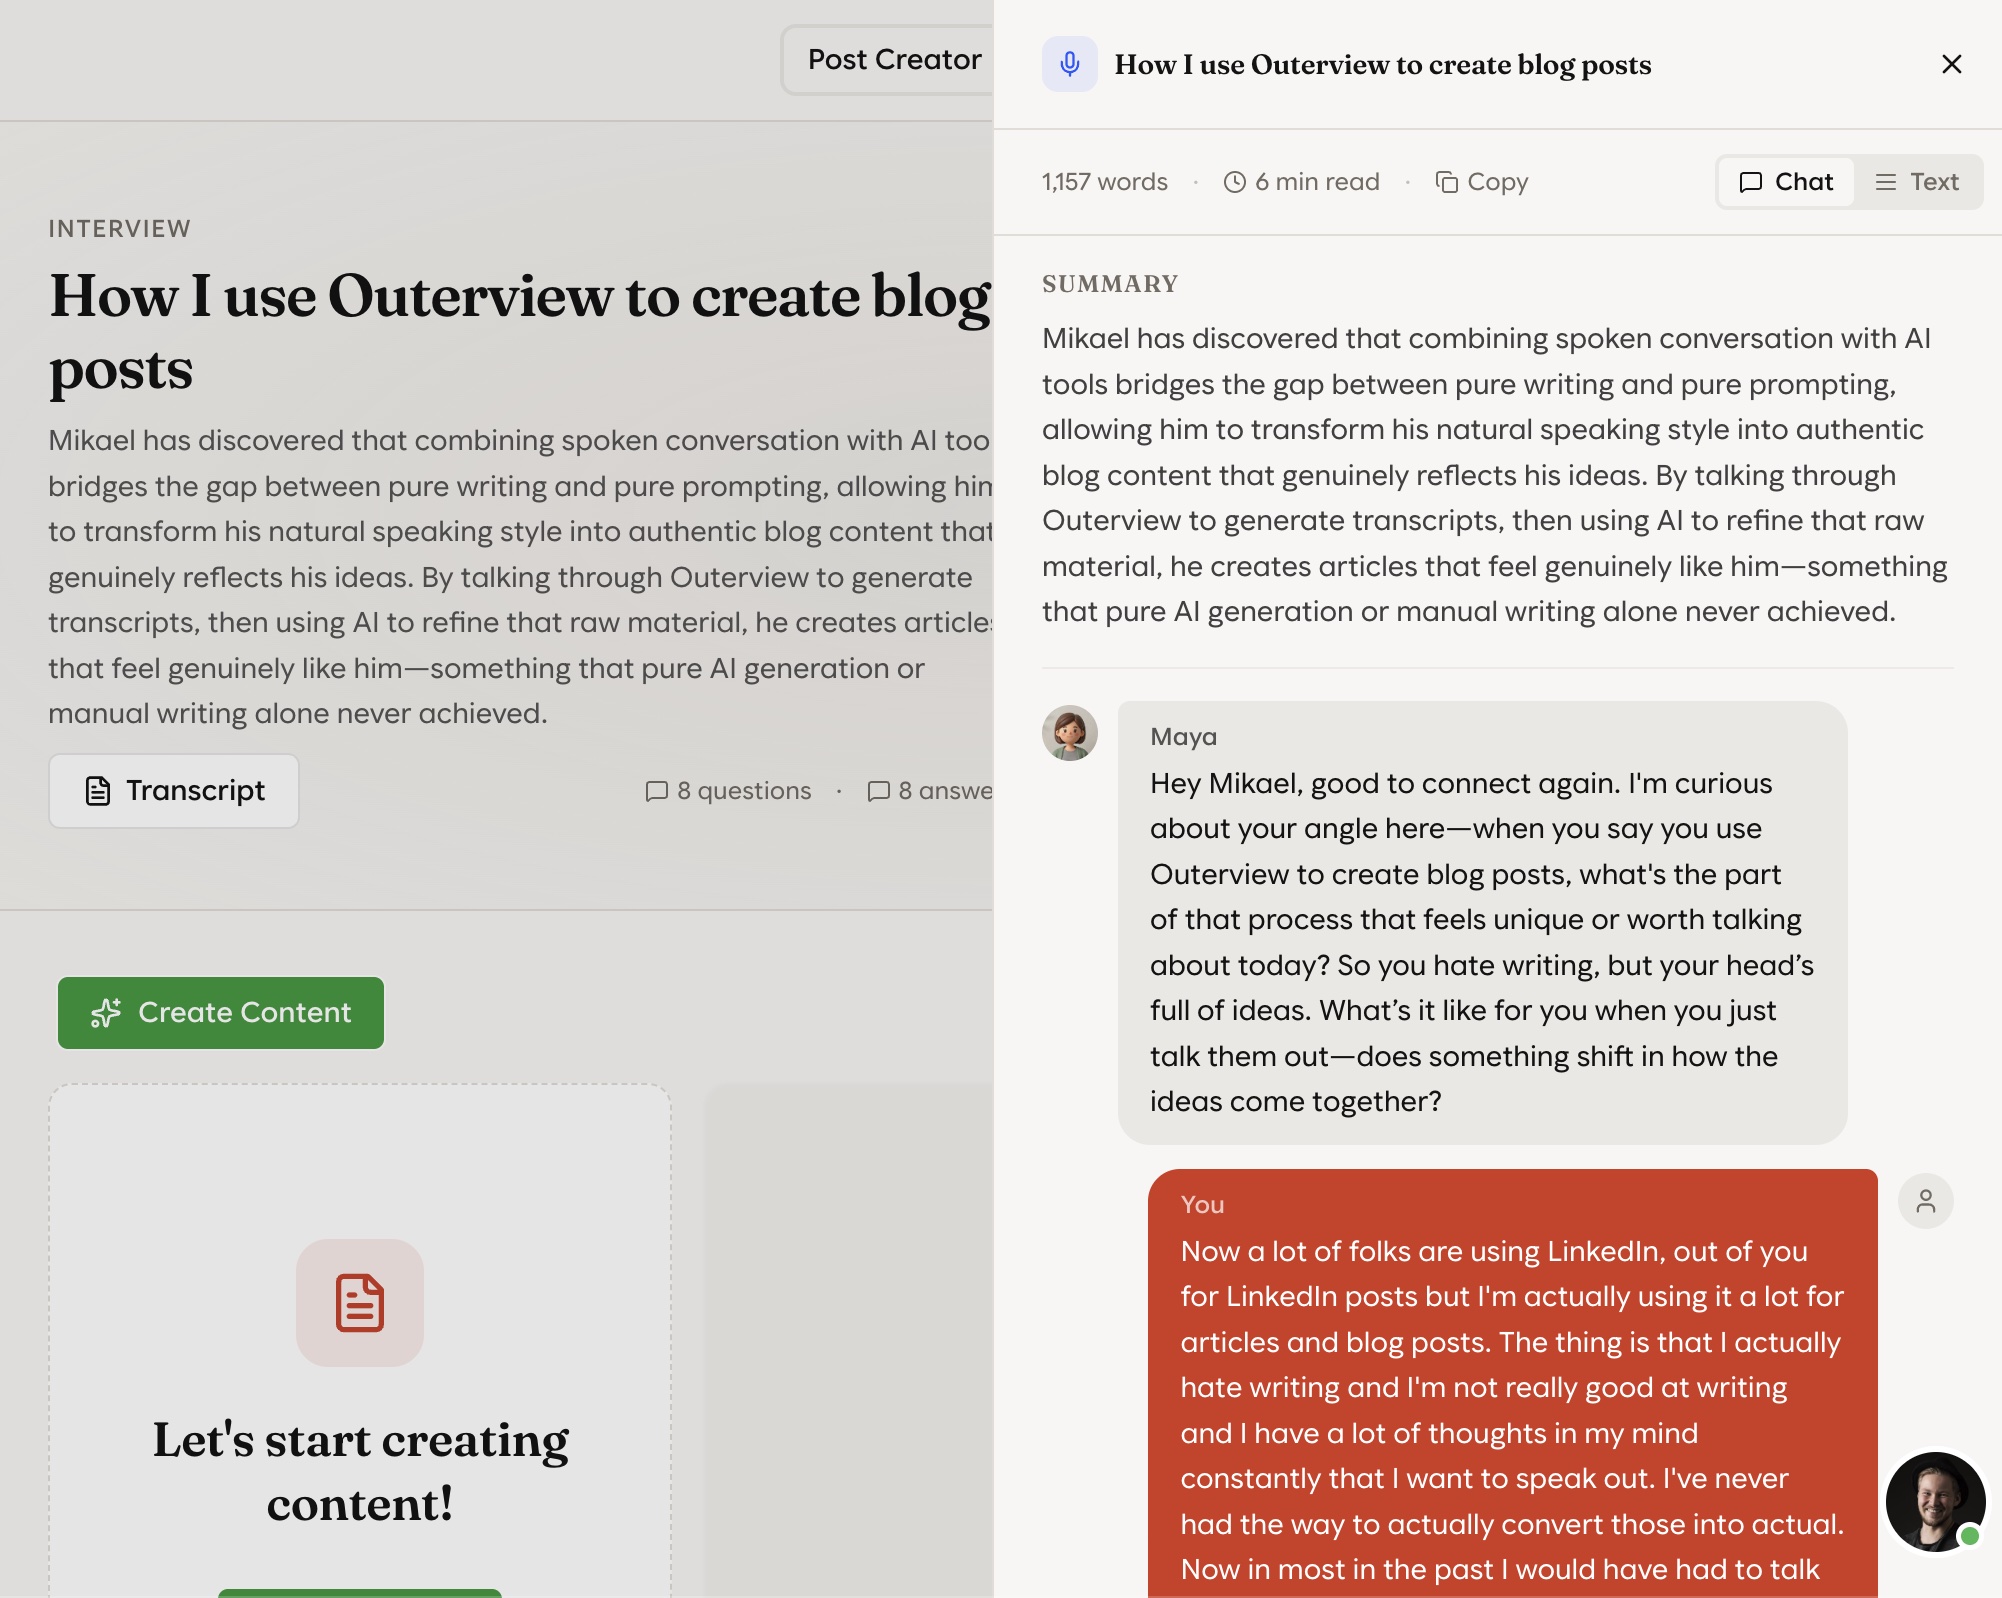Screen dimensions: 2002x1598
Task: Click the summary paragraph in the side panel
Action: pos(1495,475)
